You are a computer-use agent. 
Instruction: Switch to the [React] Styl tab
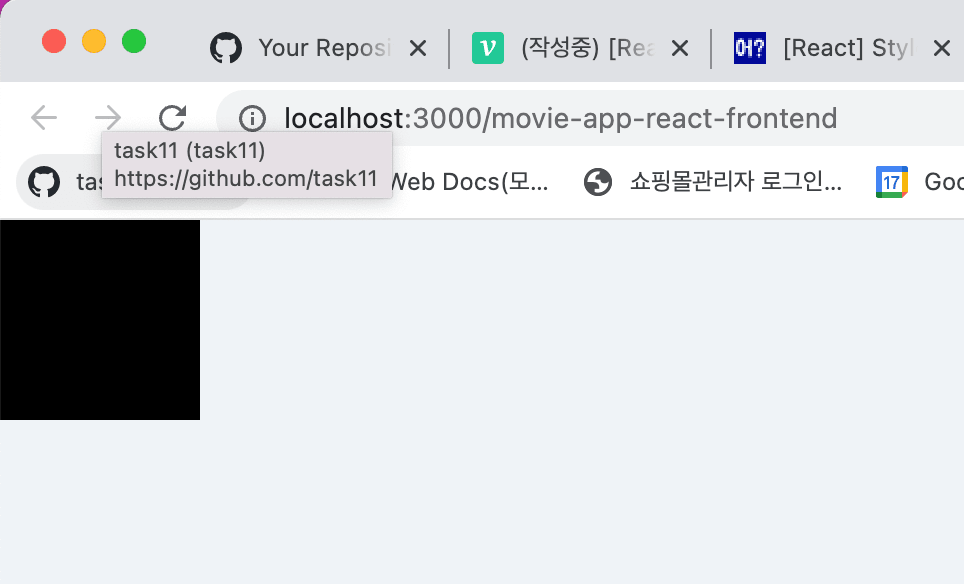click(x=848, y=48)
